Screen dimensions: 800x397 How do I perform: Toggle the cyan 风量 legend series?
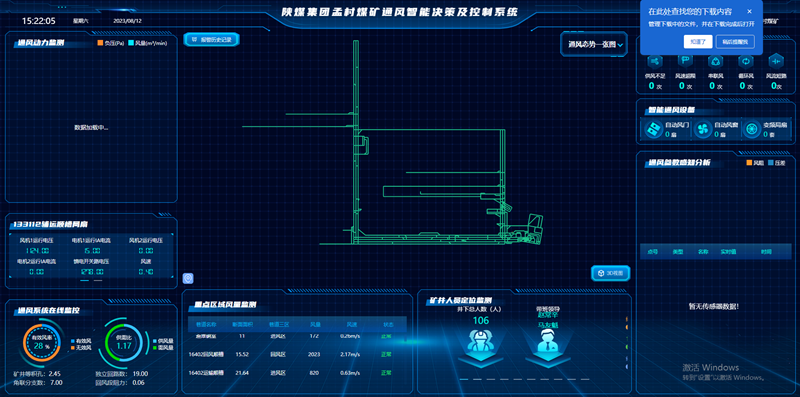click(147, 43)
